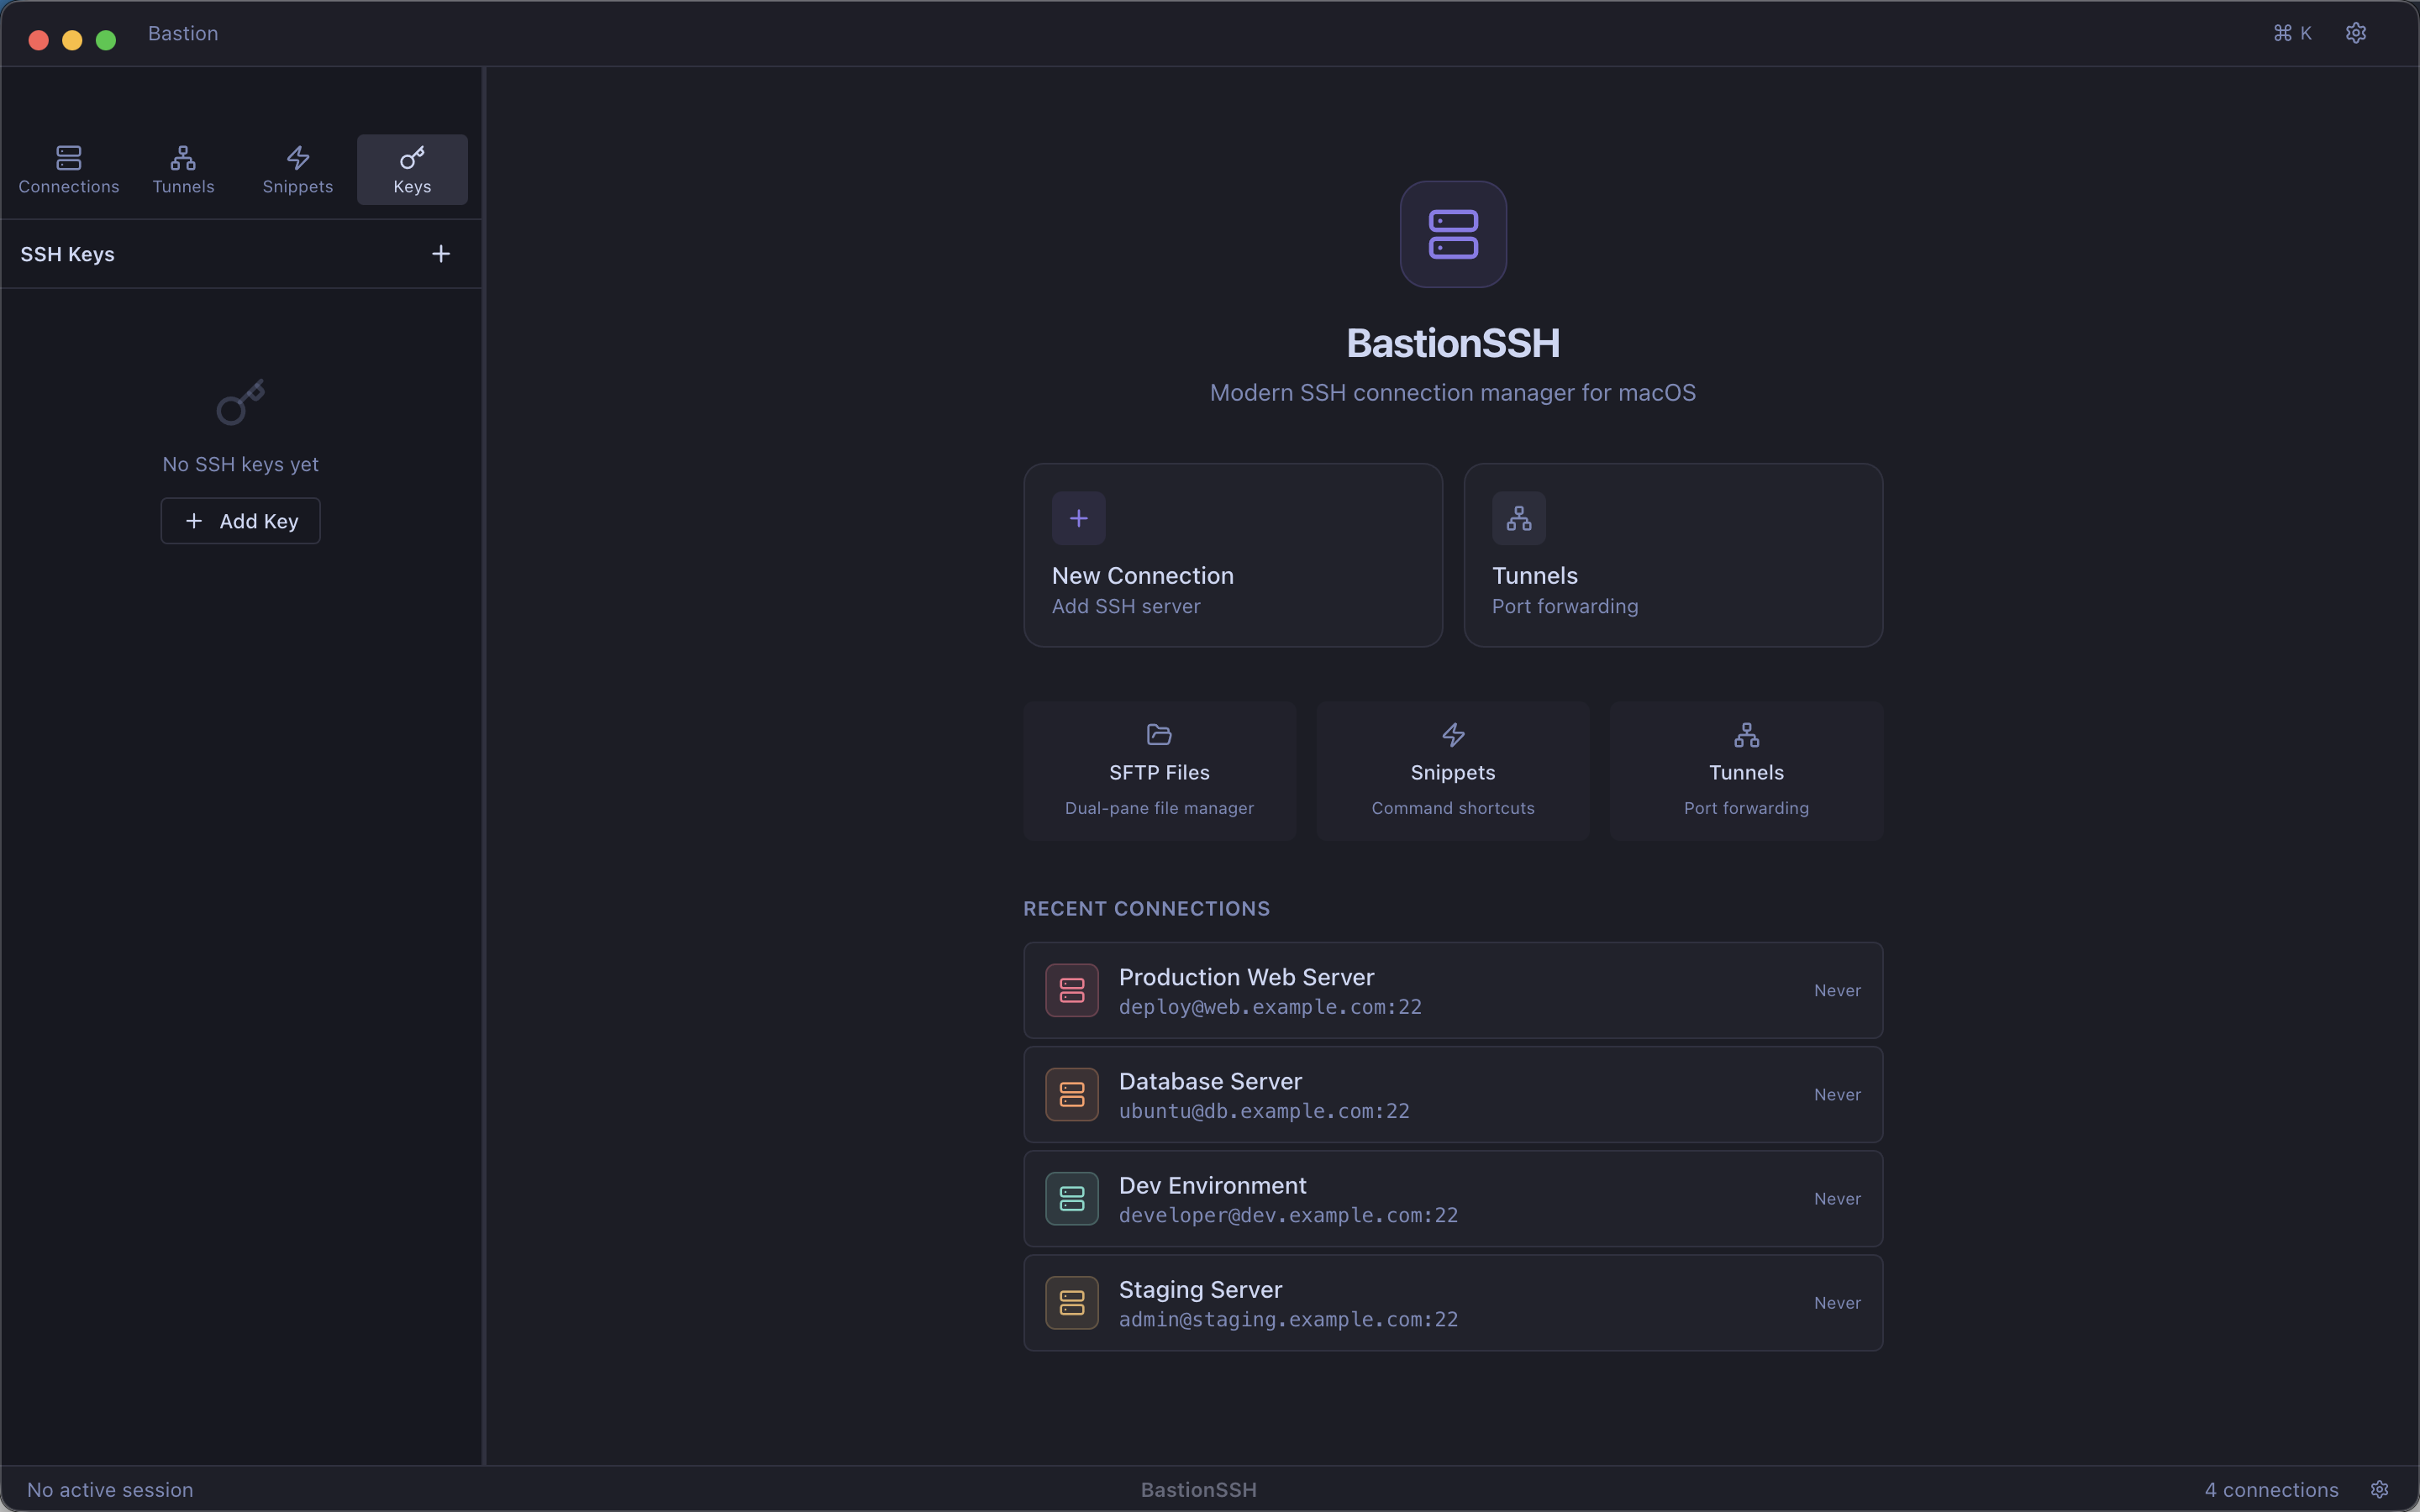Select the Keys tab in the sidebar
Image resolution: width=2420 pixels, height=1512 pixels.
411,168
